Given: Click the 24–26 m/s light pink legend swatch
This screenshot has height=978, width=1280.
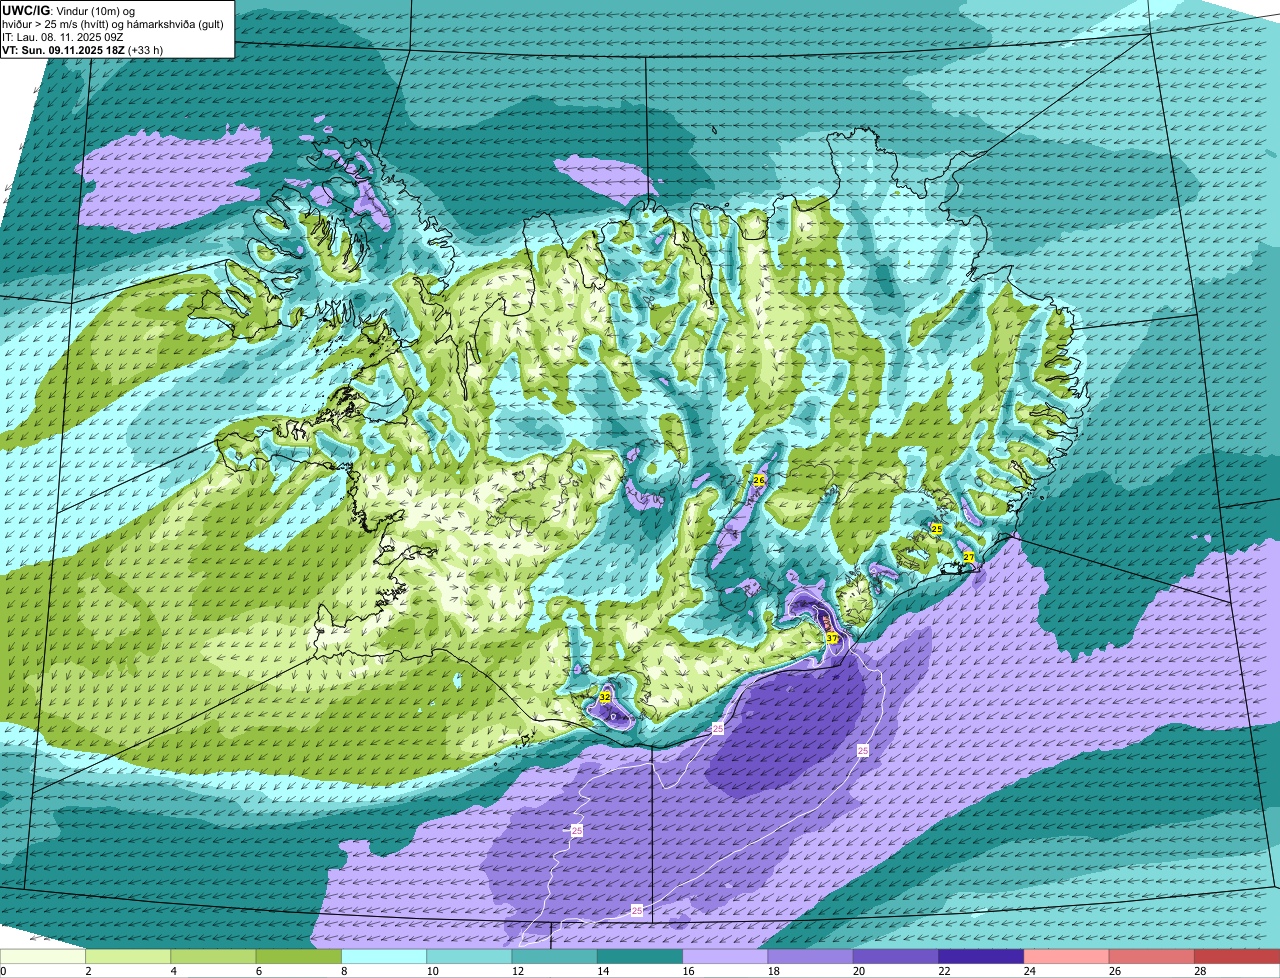Looking at the screenshot, I should click(x=1067, y=956).
